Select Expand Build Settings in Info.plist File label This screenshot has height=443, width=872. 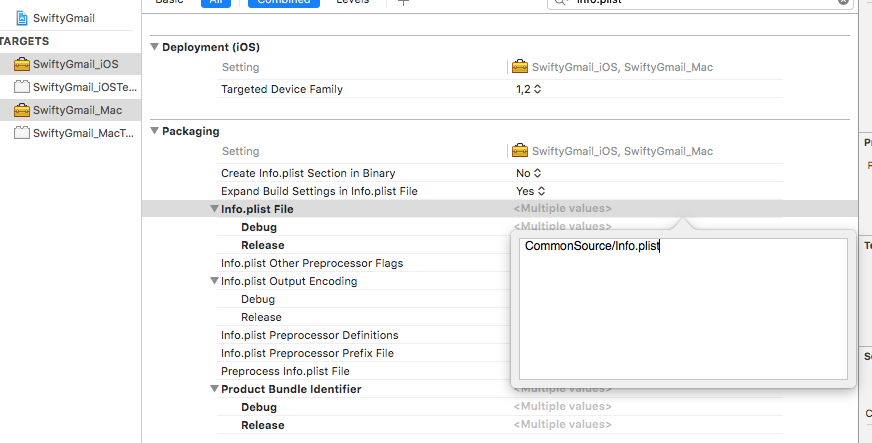(319, 191)
